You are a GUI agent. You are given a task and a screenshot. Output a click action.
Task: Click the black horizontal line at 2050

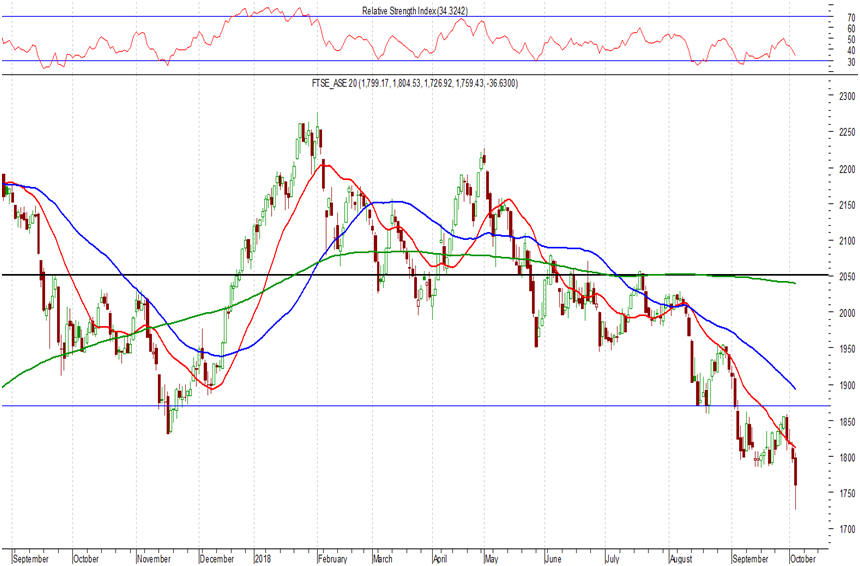coord(415,275)
